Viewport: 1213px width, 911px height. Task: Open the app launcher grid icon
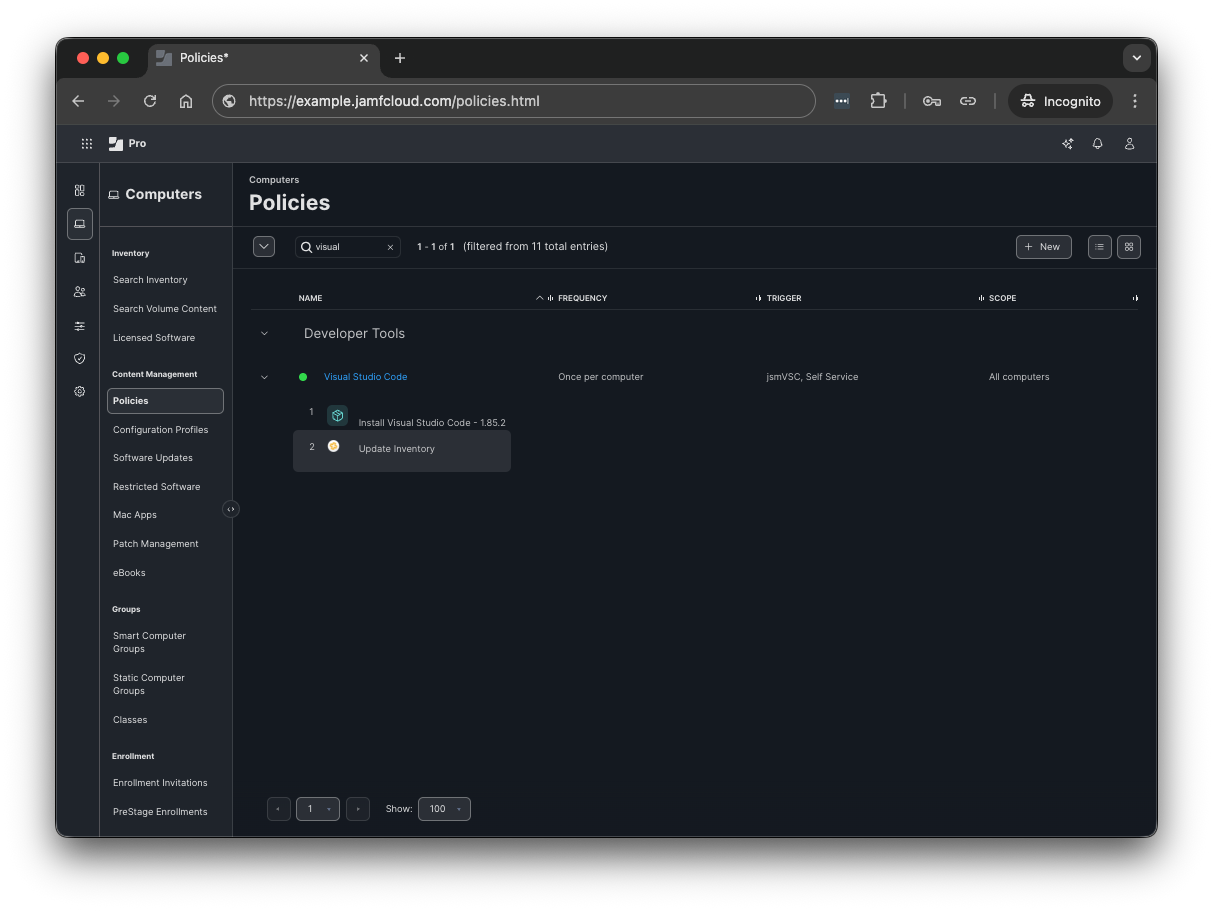(x=87, y=144)
